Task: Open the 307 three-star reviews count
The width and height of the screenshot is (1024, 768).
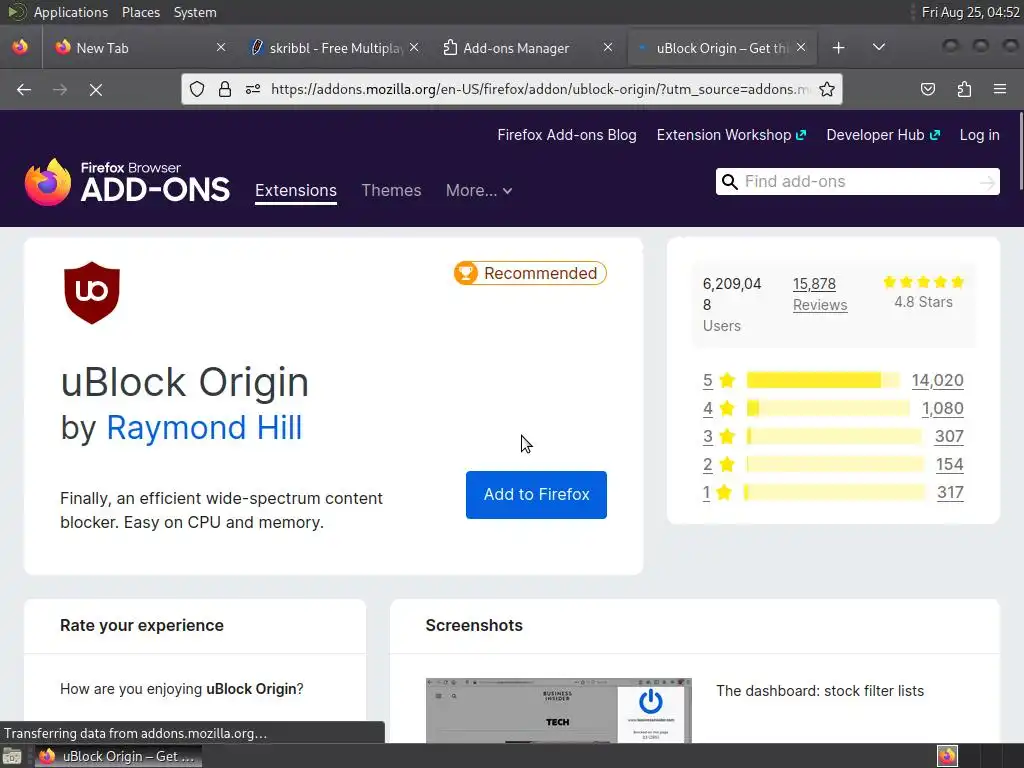Action: coord(949,436)
